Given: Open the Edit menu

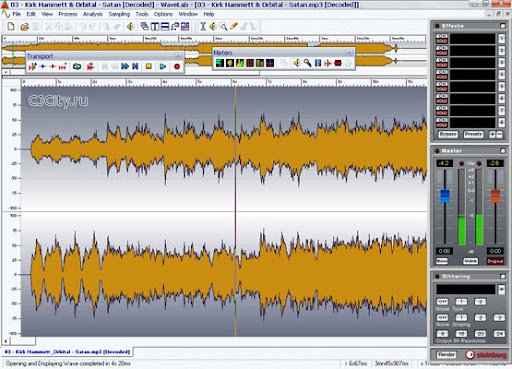Looking at the screenshot, I should pos(31,14).
